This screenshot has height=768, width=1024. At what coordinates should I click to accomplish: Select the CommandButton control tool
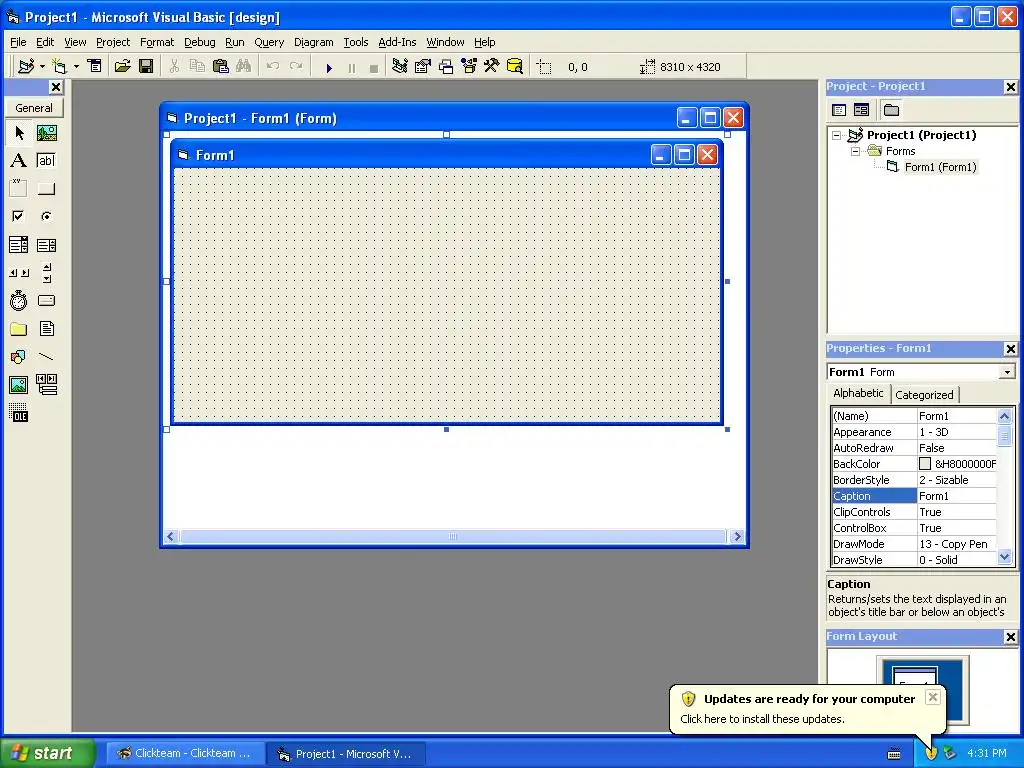click(x=46, y=188)
